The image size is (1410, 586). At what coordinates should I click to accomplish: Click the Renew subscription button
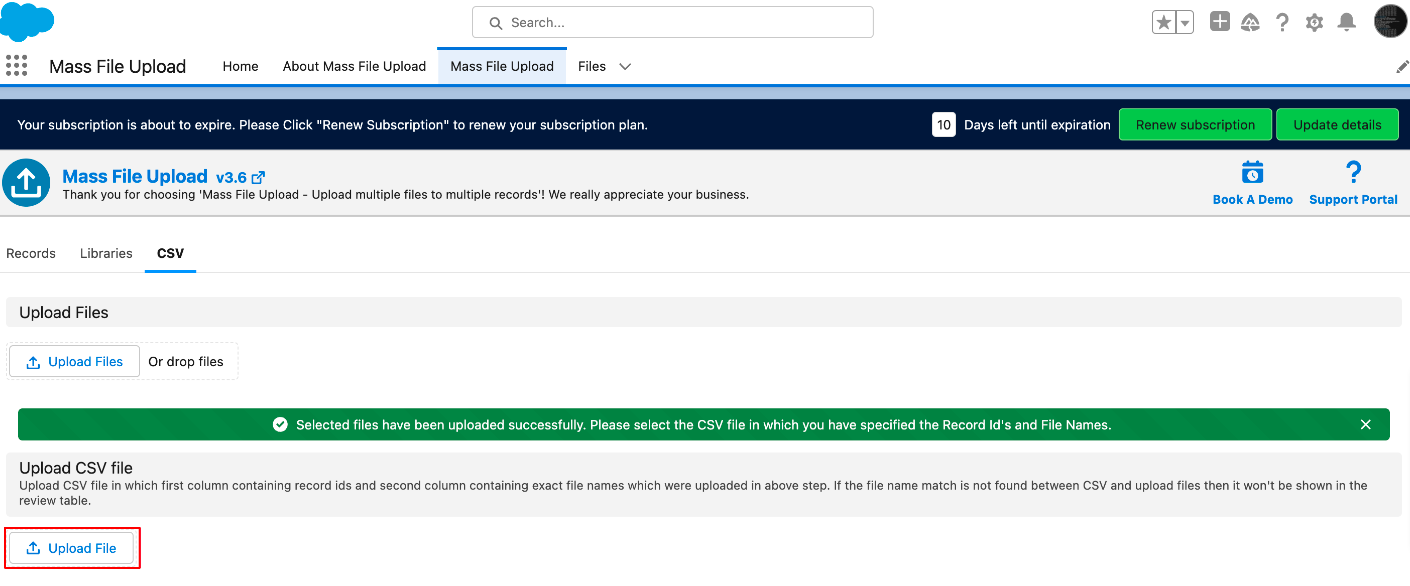[x=1195, y=125]
